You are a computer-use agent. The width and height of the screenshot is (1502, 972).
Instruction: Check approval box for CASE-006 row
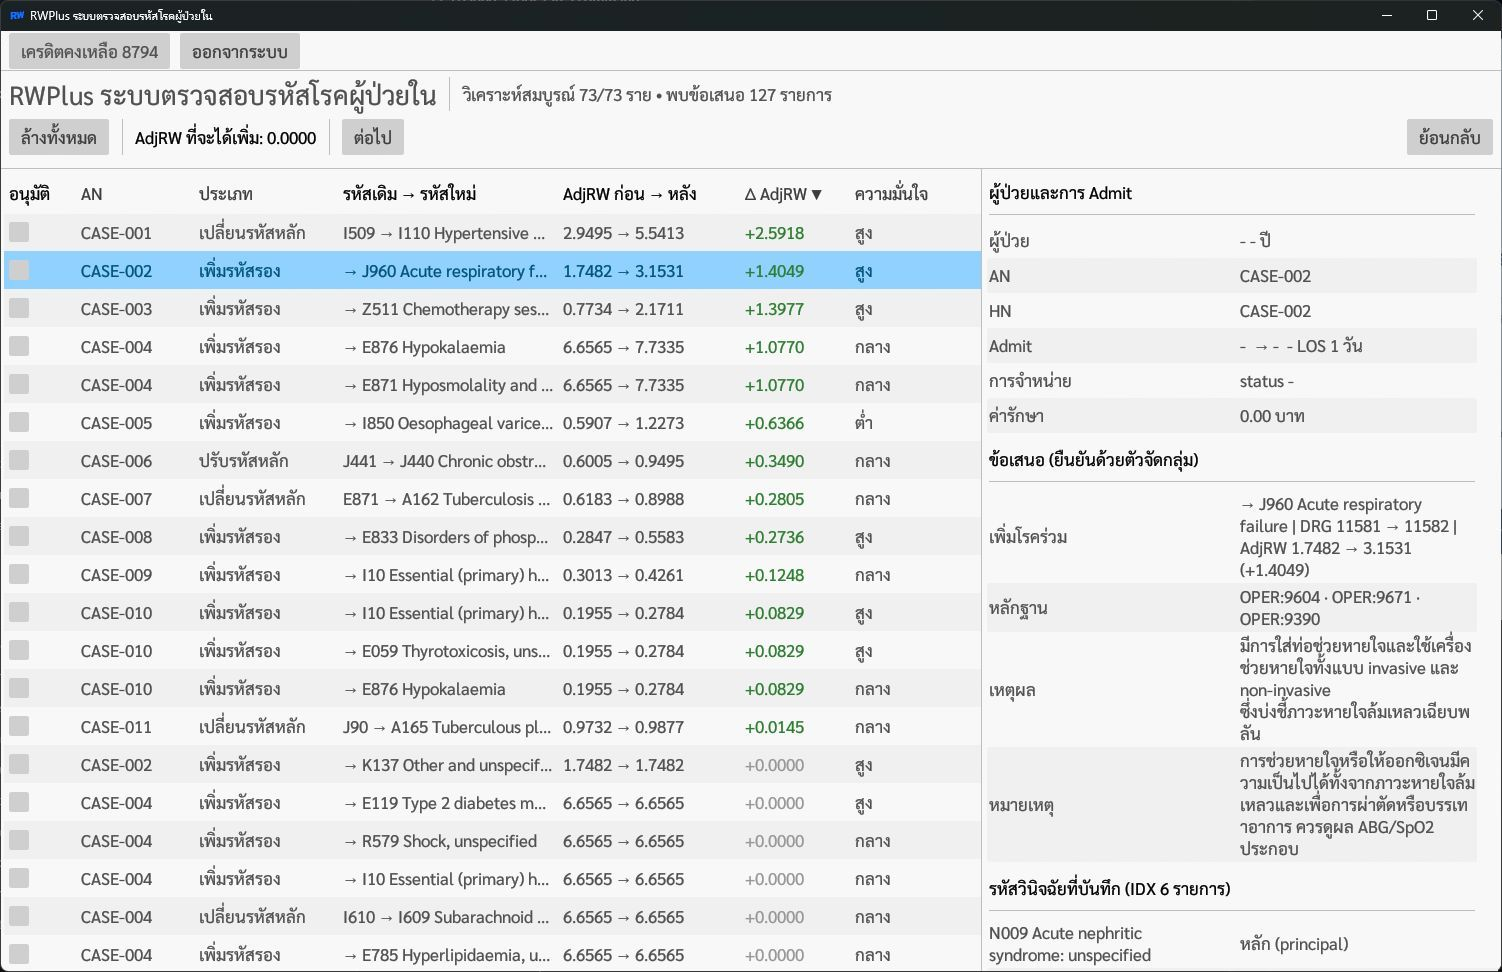(x=19, y=460)
